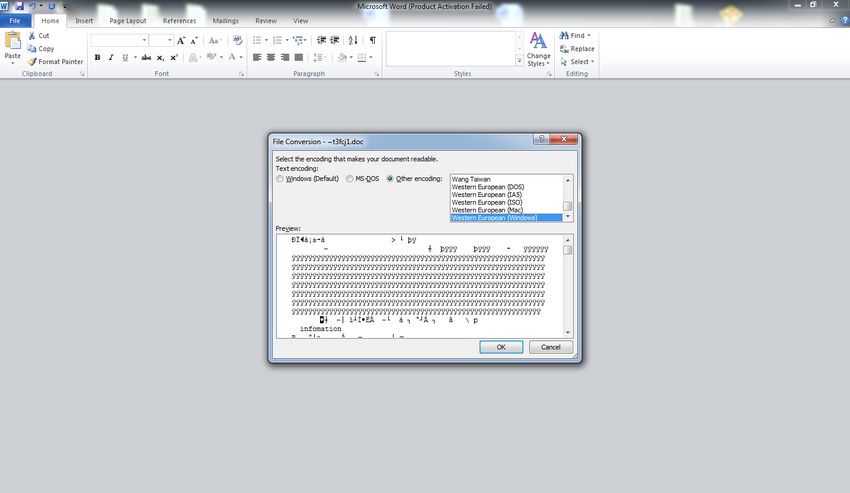Click the encoding list scrollbar up arrow
The image size is (850, 493).
[x=568, y=180]
